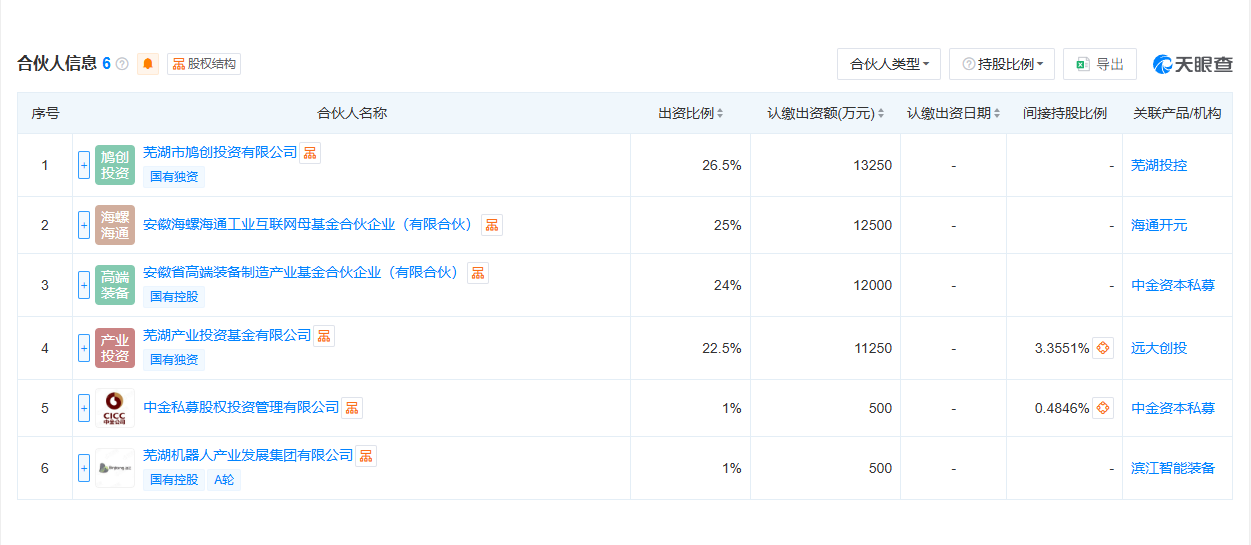
Task: Click the 国有独资 tag under 芜湖产业投资基金
Action: point(174,360)
